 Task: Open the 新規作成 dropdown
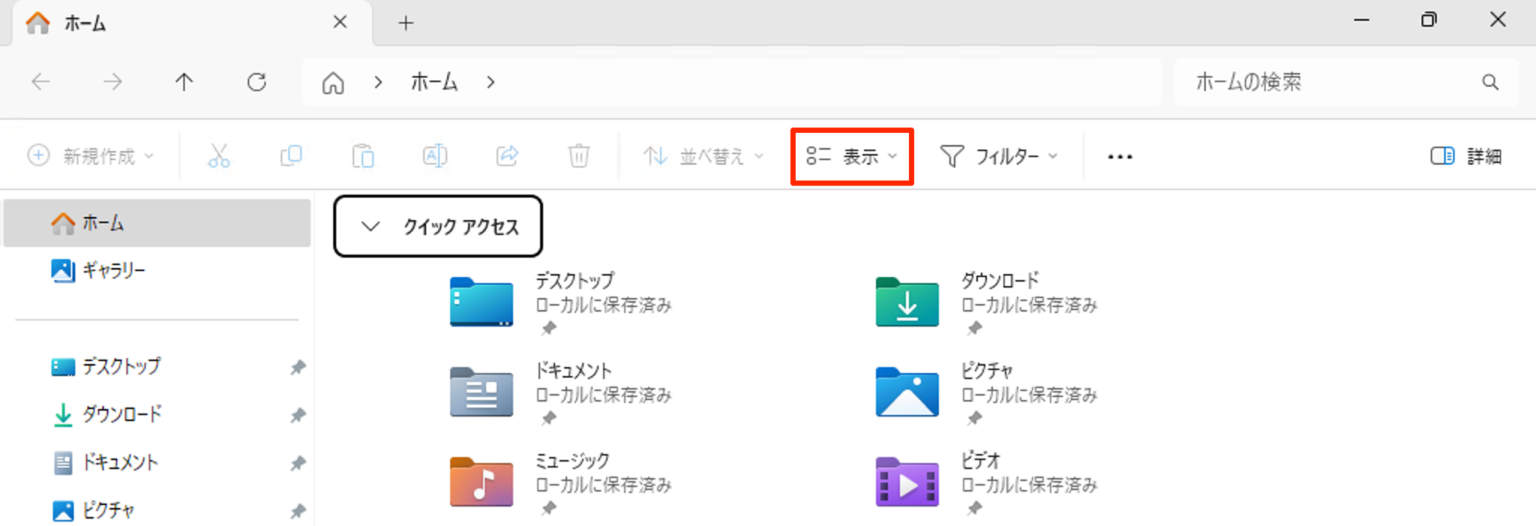pyautogui.click(x=91, y=156)
